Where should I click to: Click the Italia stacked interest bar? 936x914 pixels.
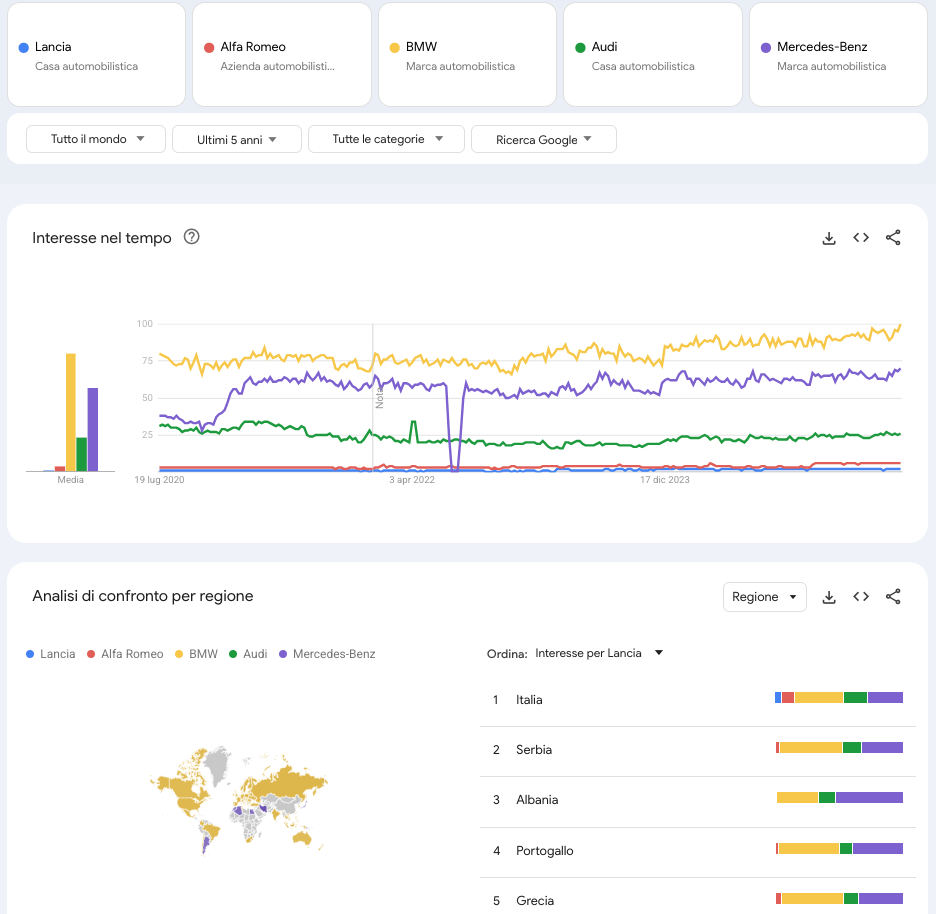[839, 697]
